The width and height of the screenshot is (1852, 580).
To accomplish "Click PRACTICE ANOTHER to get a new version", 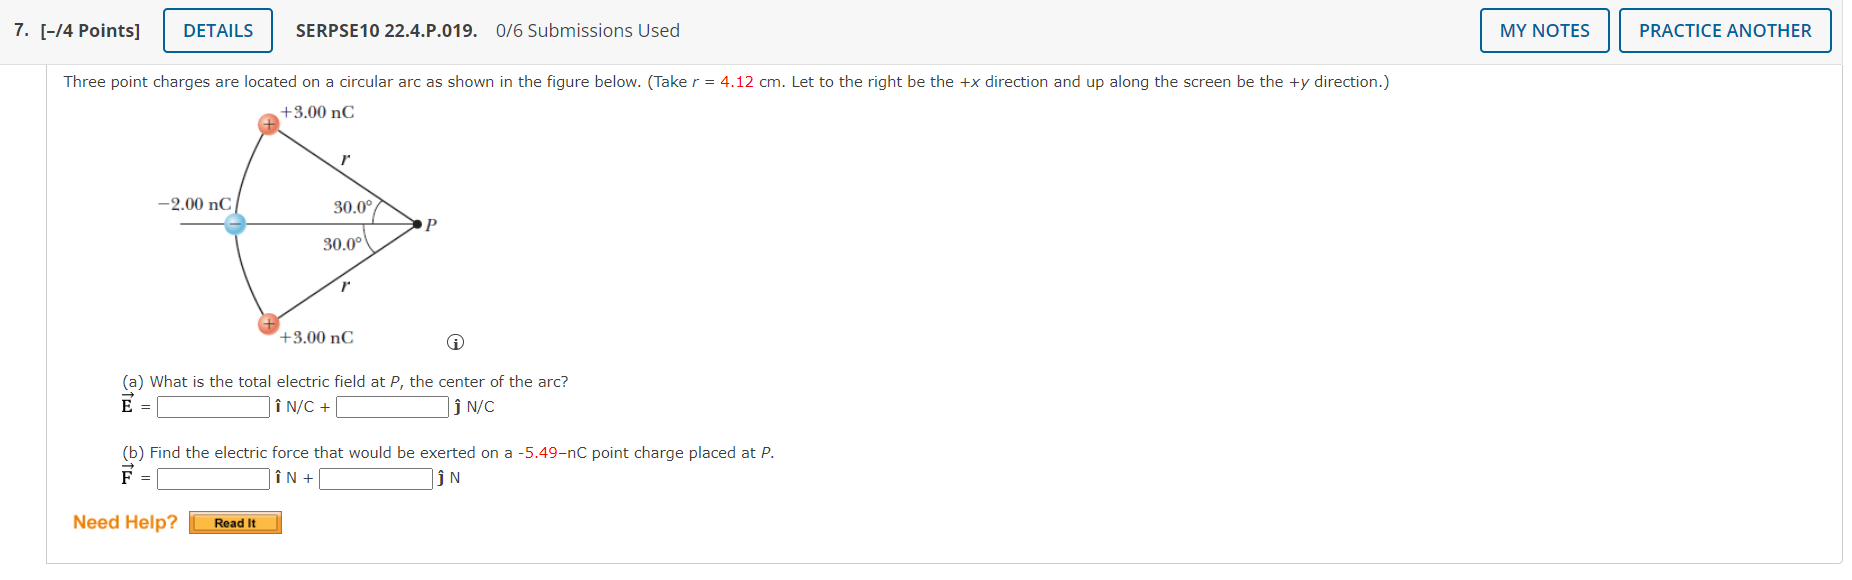I will 1725,30.
